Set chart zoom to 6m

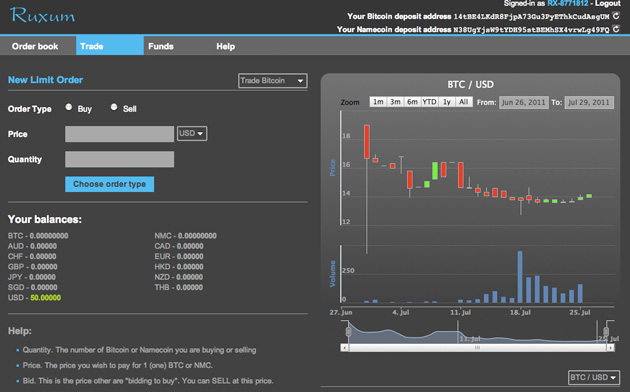coord(412,102)
